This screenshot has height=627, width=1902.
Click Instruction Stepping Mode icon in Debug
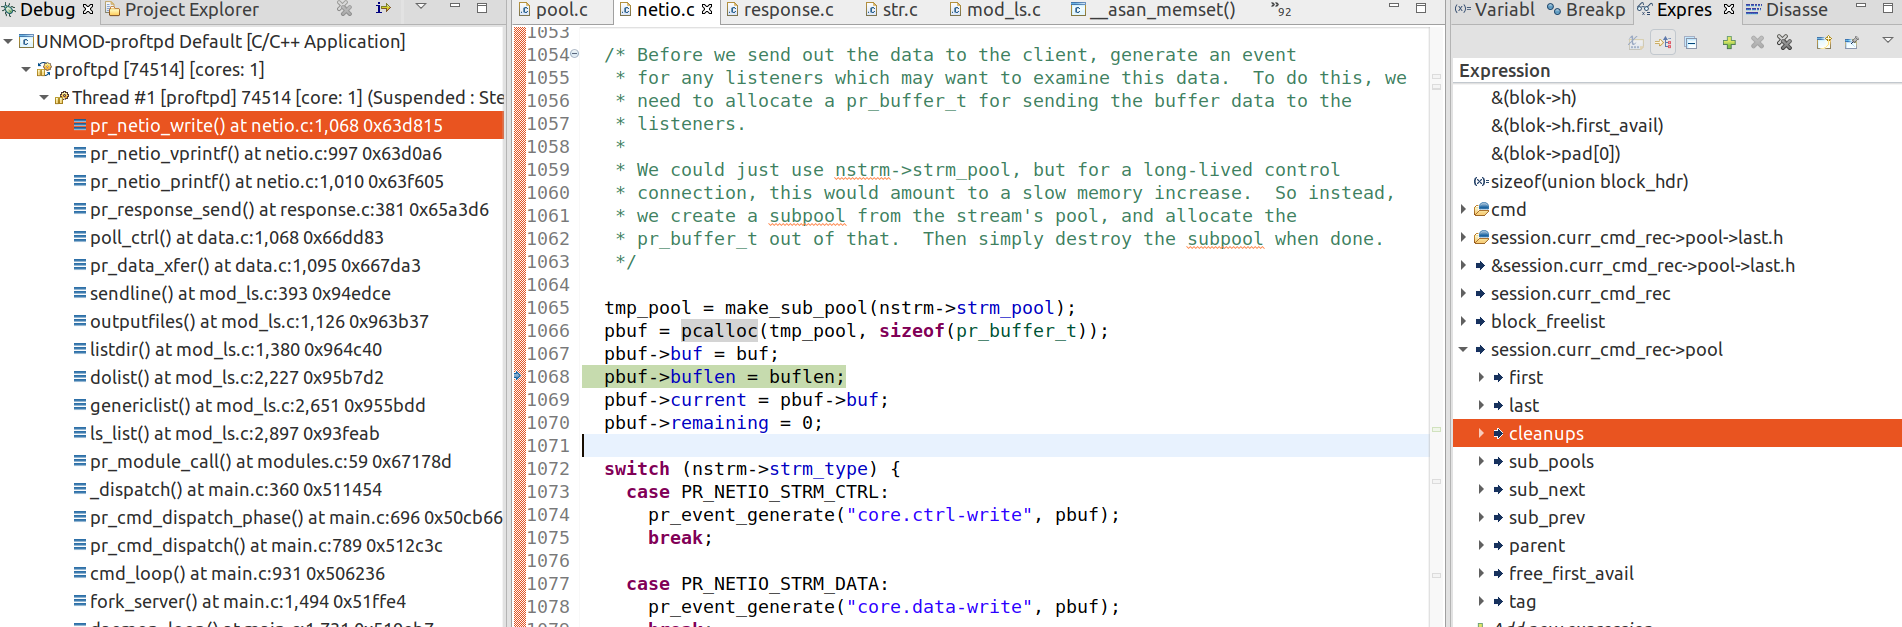(x=383, y=9)
